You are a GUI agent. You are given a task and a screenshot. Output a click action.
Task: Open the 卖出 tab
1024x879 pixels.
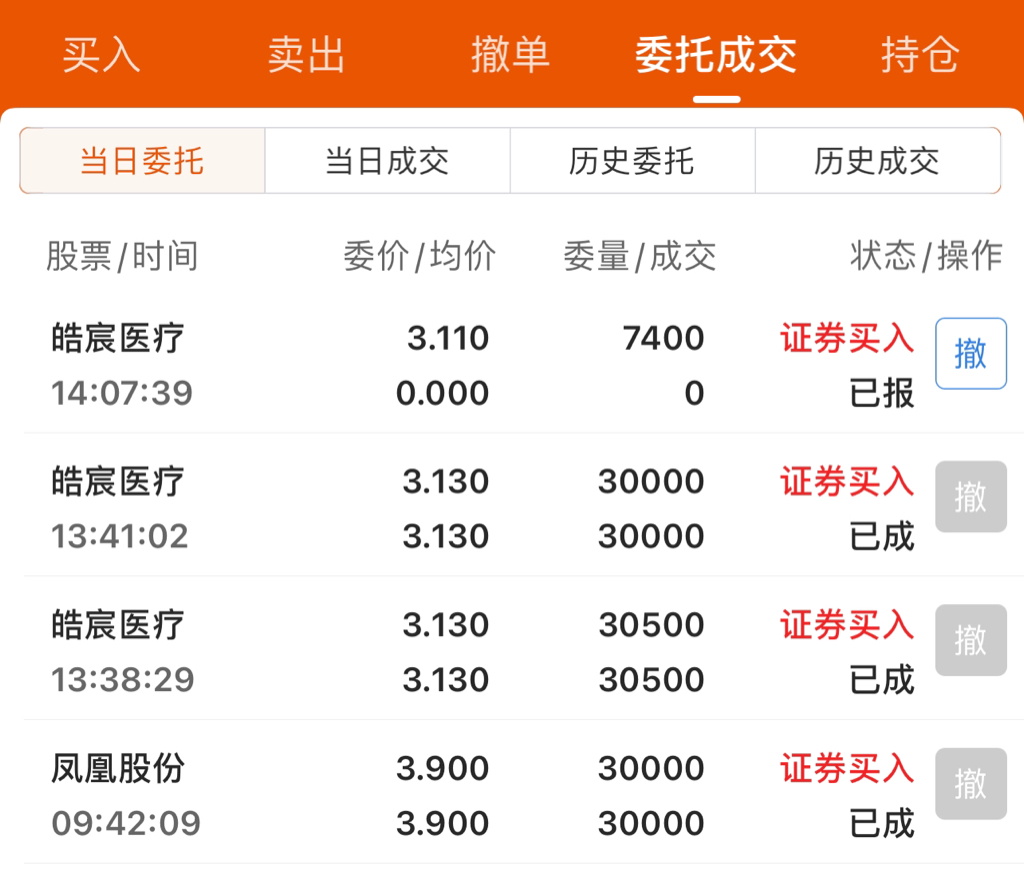pyautogui.click(x=306, y=54)
